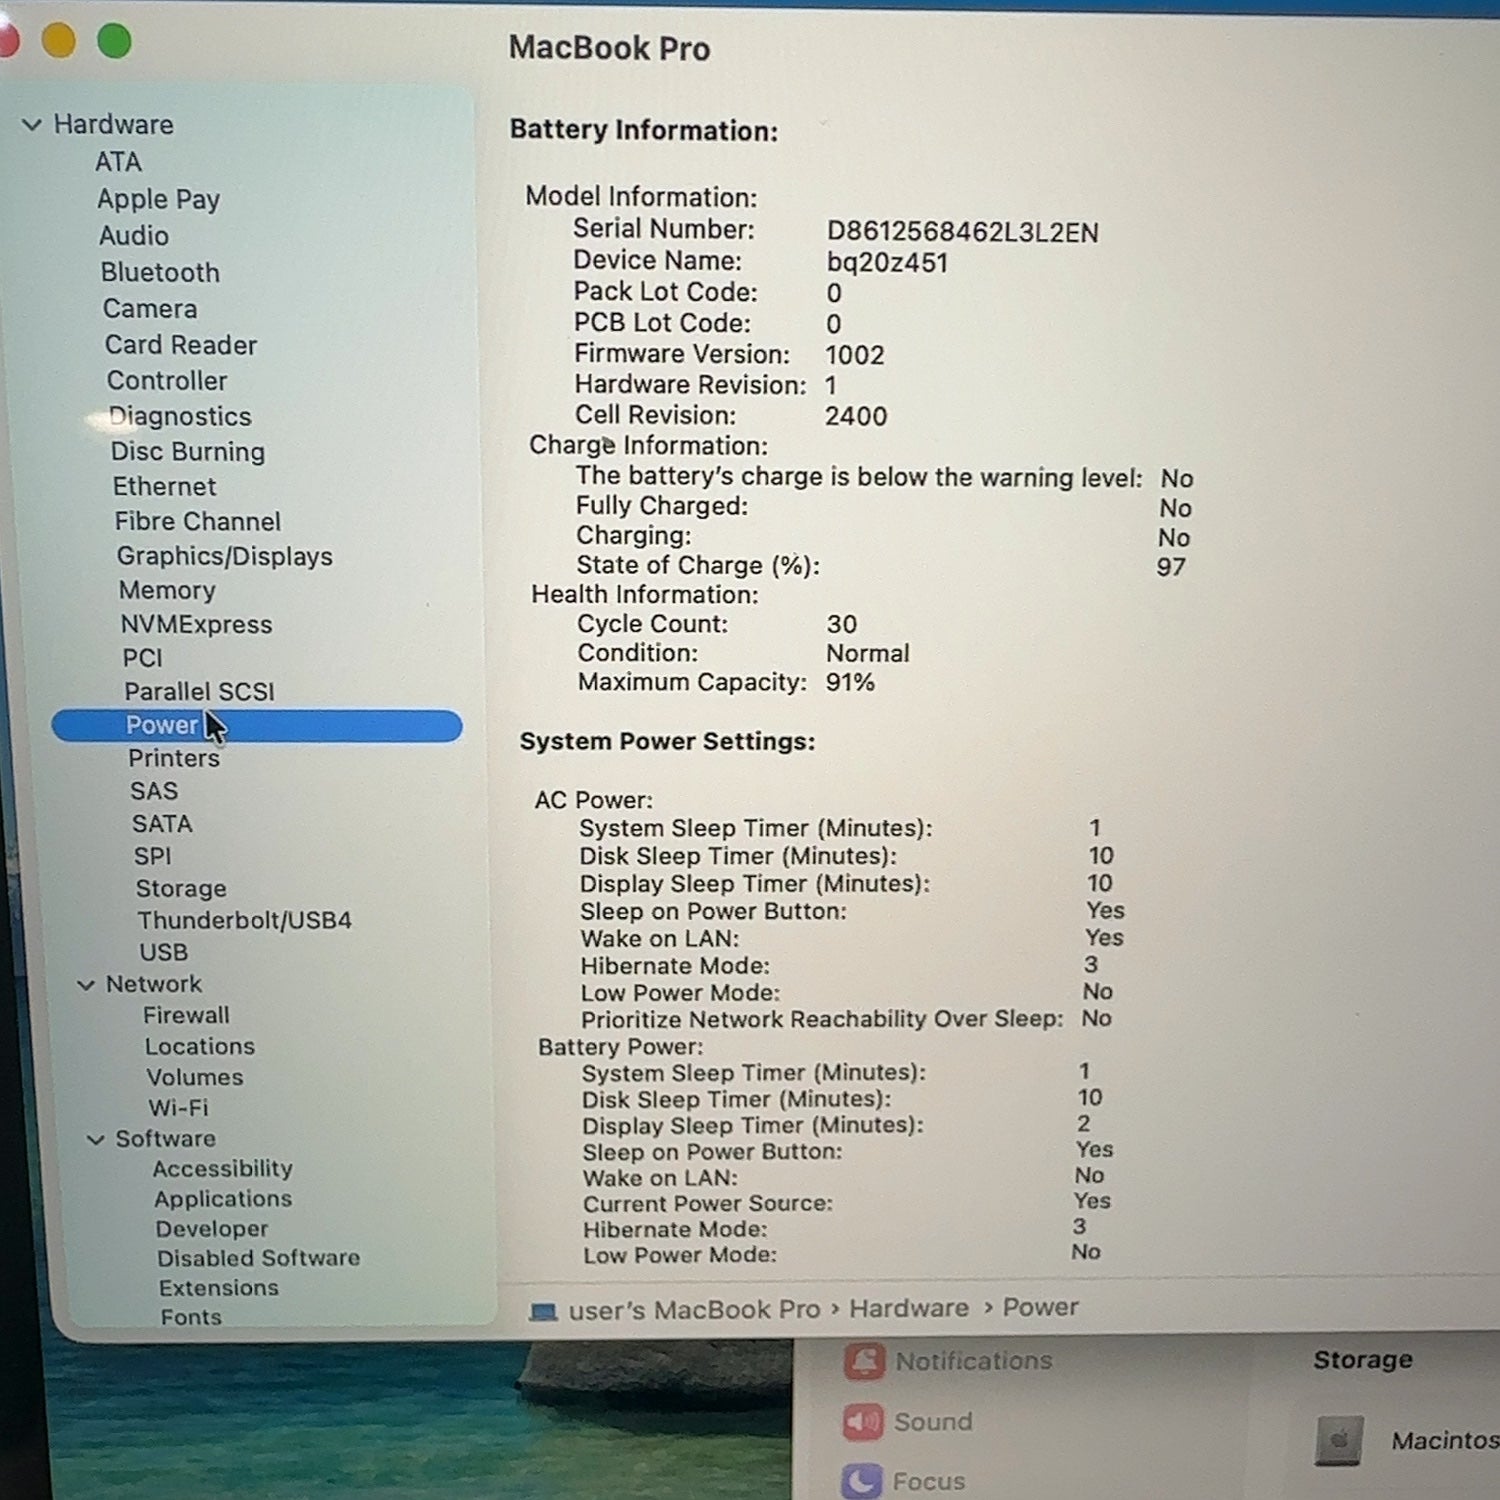The width and height of the screenshot is (1500, 1500).
Task: Select Developer under Software
Action: 212,1228
